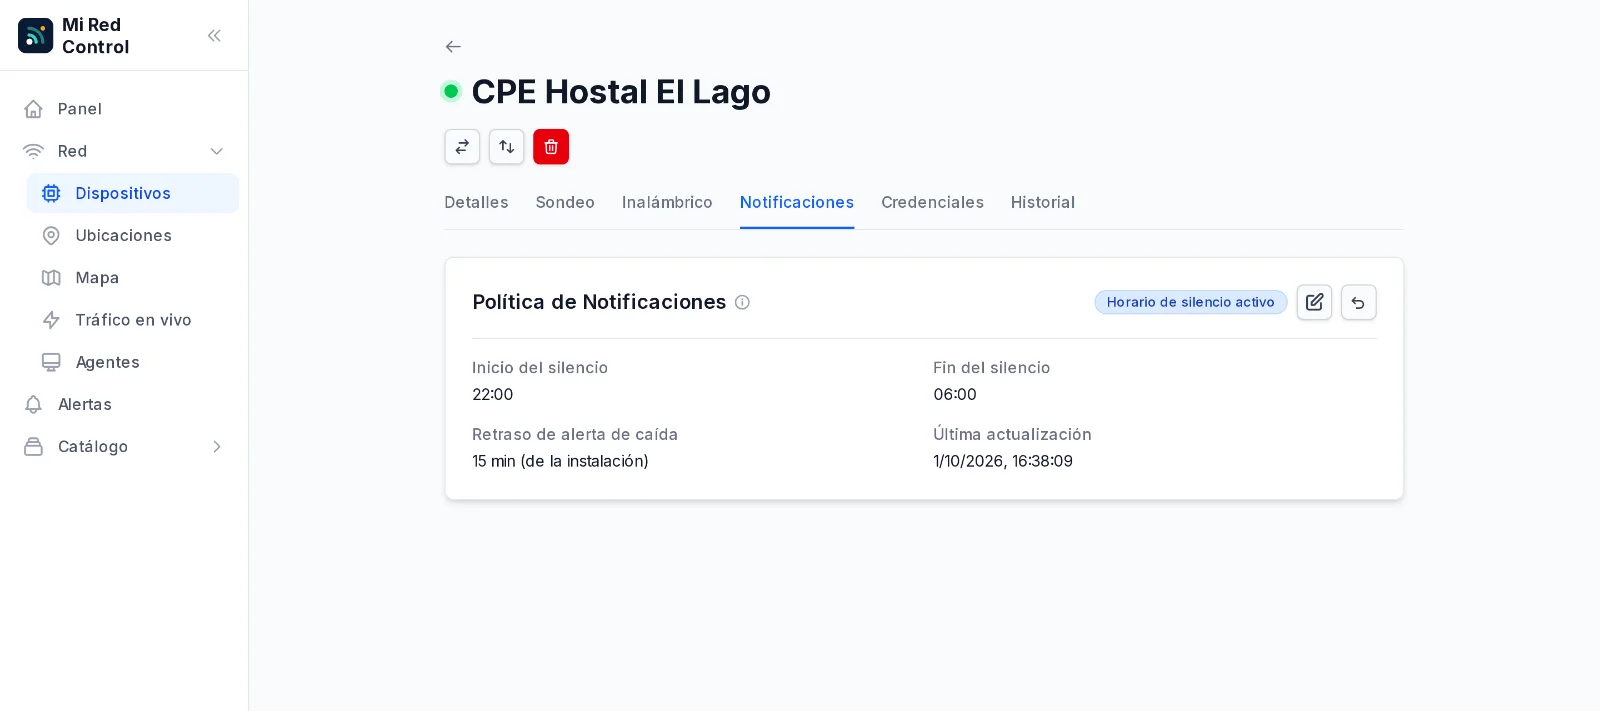
Task: Click the Catálogo box icon
Action: pos(33,447)
